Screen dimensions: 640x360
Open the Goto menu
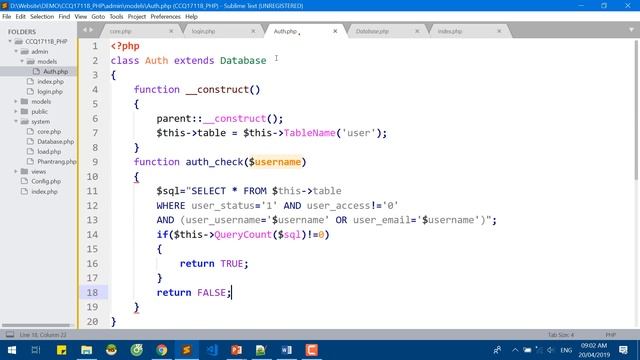coord(98,17)
